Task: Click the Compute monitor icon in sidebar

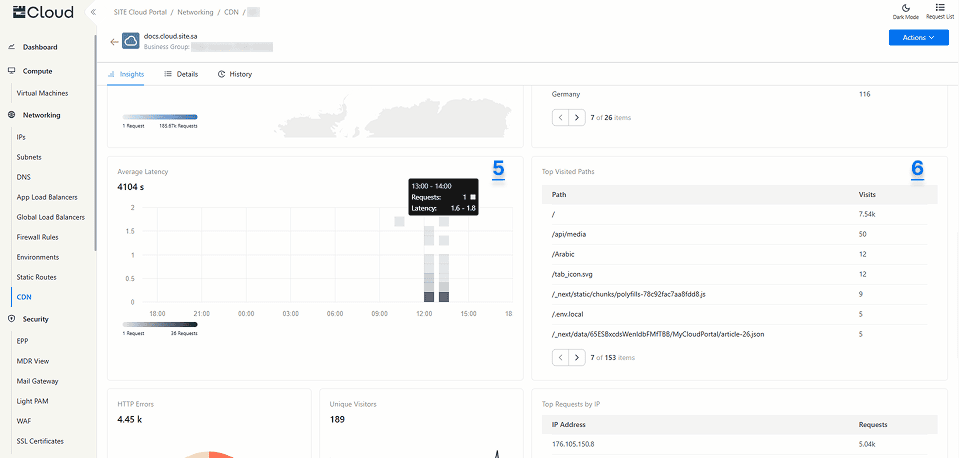Action: [x=11, y=71]
